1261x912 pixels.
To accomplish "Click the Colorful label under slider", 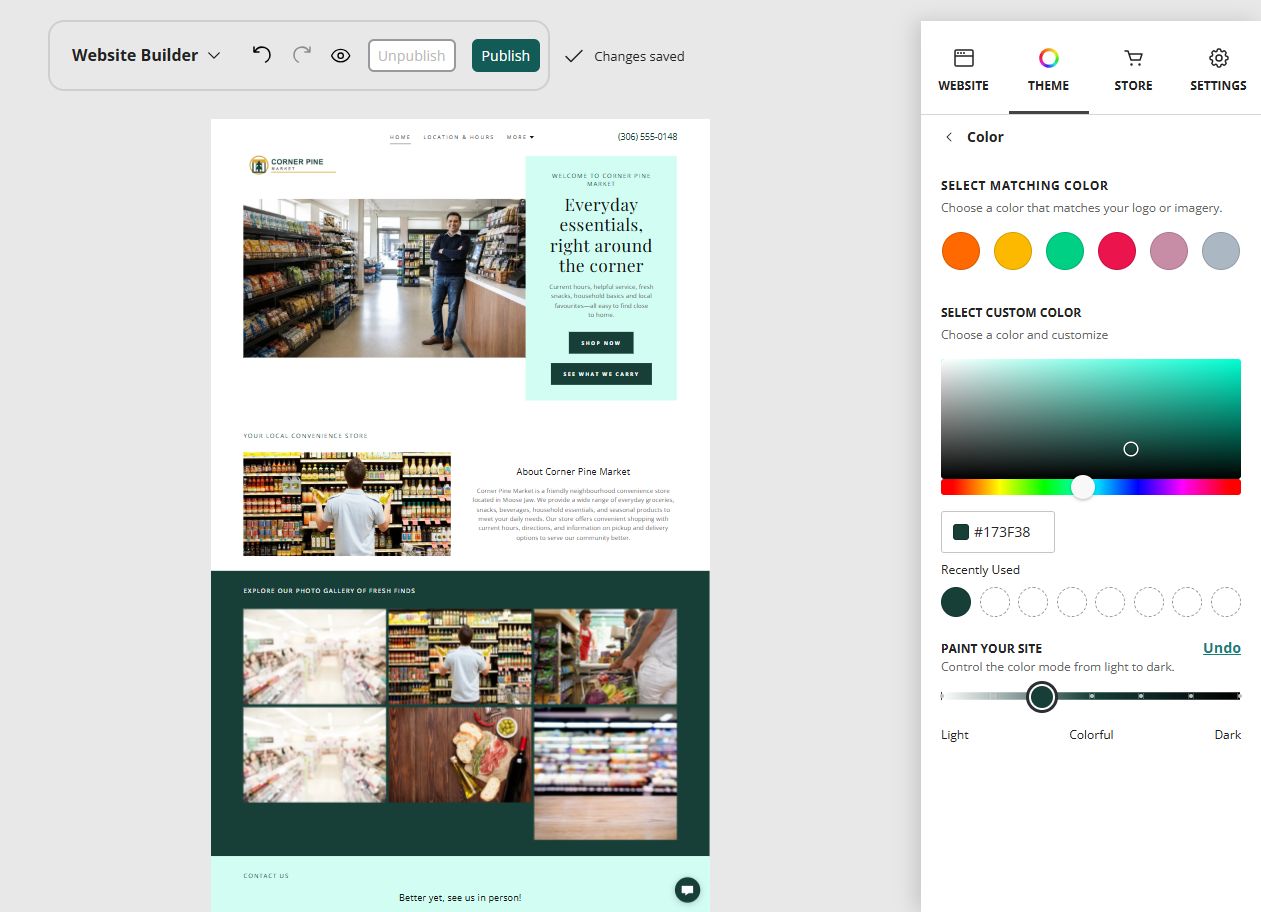I will point(1091,734).
